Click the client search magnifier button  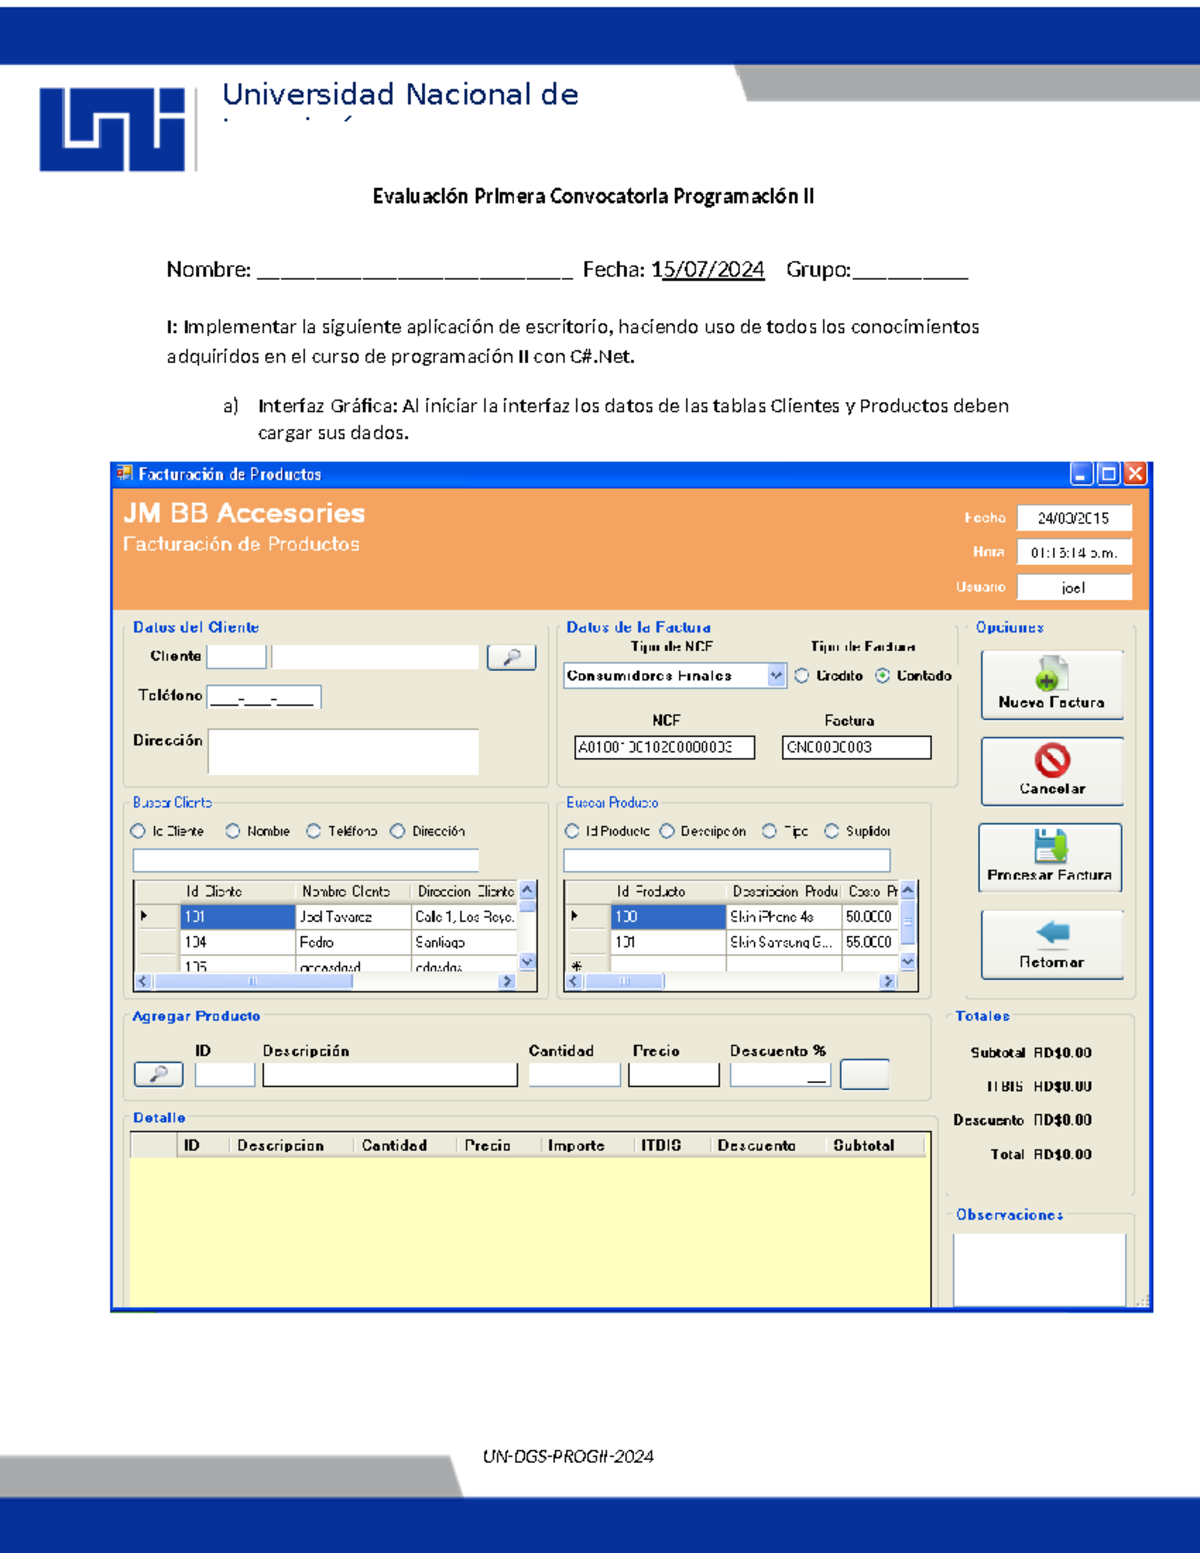coord(511,657)
